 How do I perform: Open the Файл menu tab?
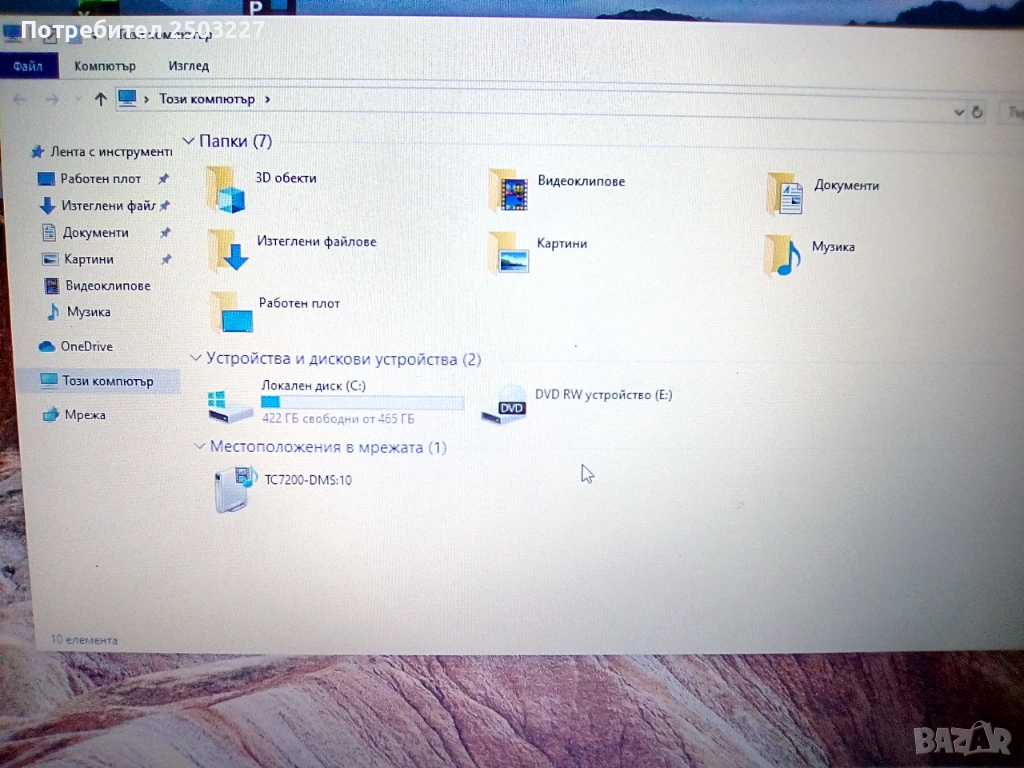(28, 66)
